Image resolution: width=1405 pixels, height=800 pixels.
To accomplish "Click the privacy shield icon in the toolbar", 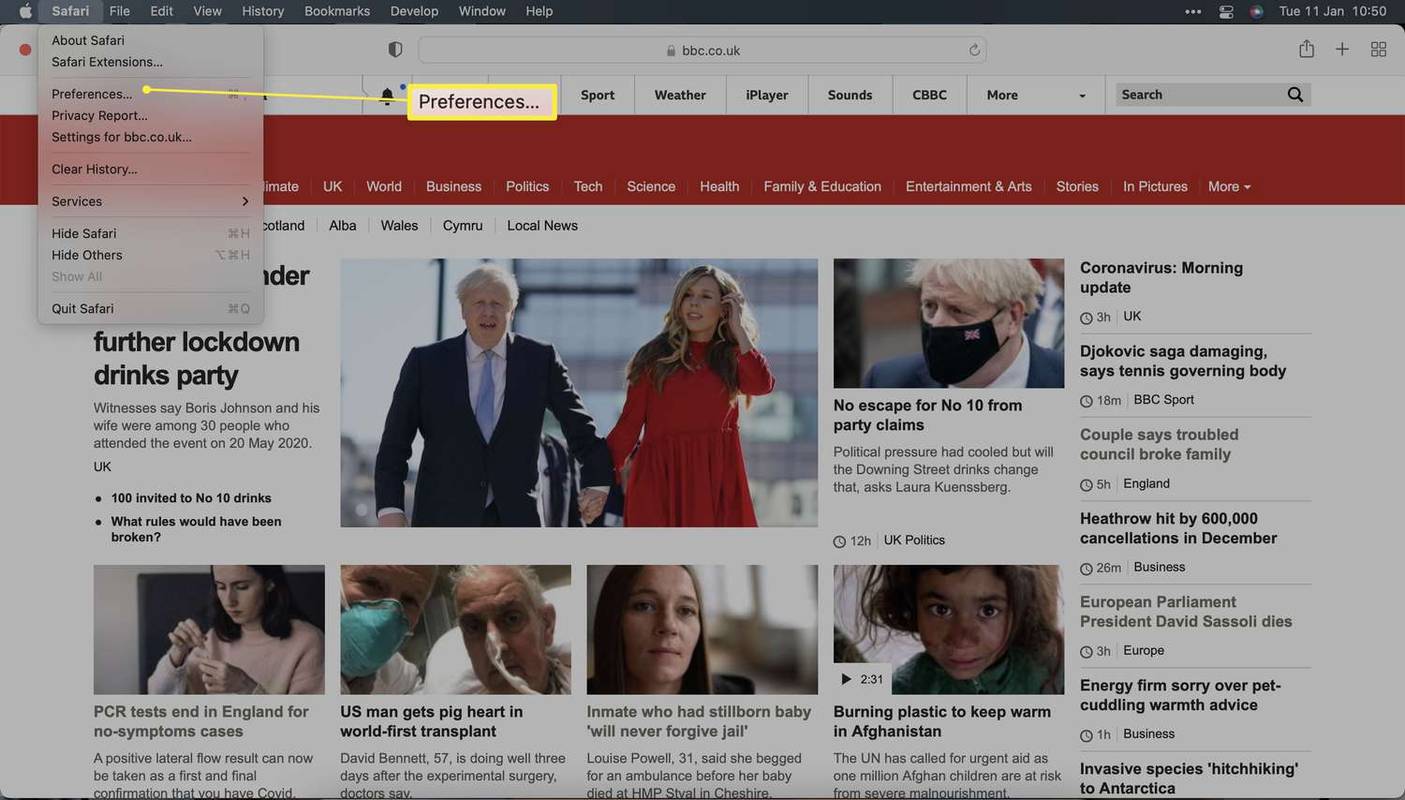I will coord(395,49).
